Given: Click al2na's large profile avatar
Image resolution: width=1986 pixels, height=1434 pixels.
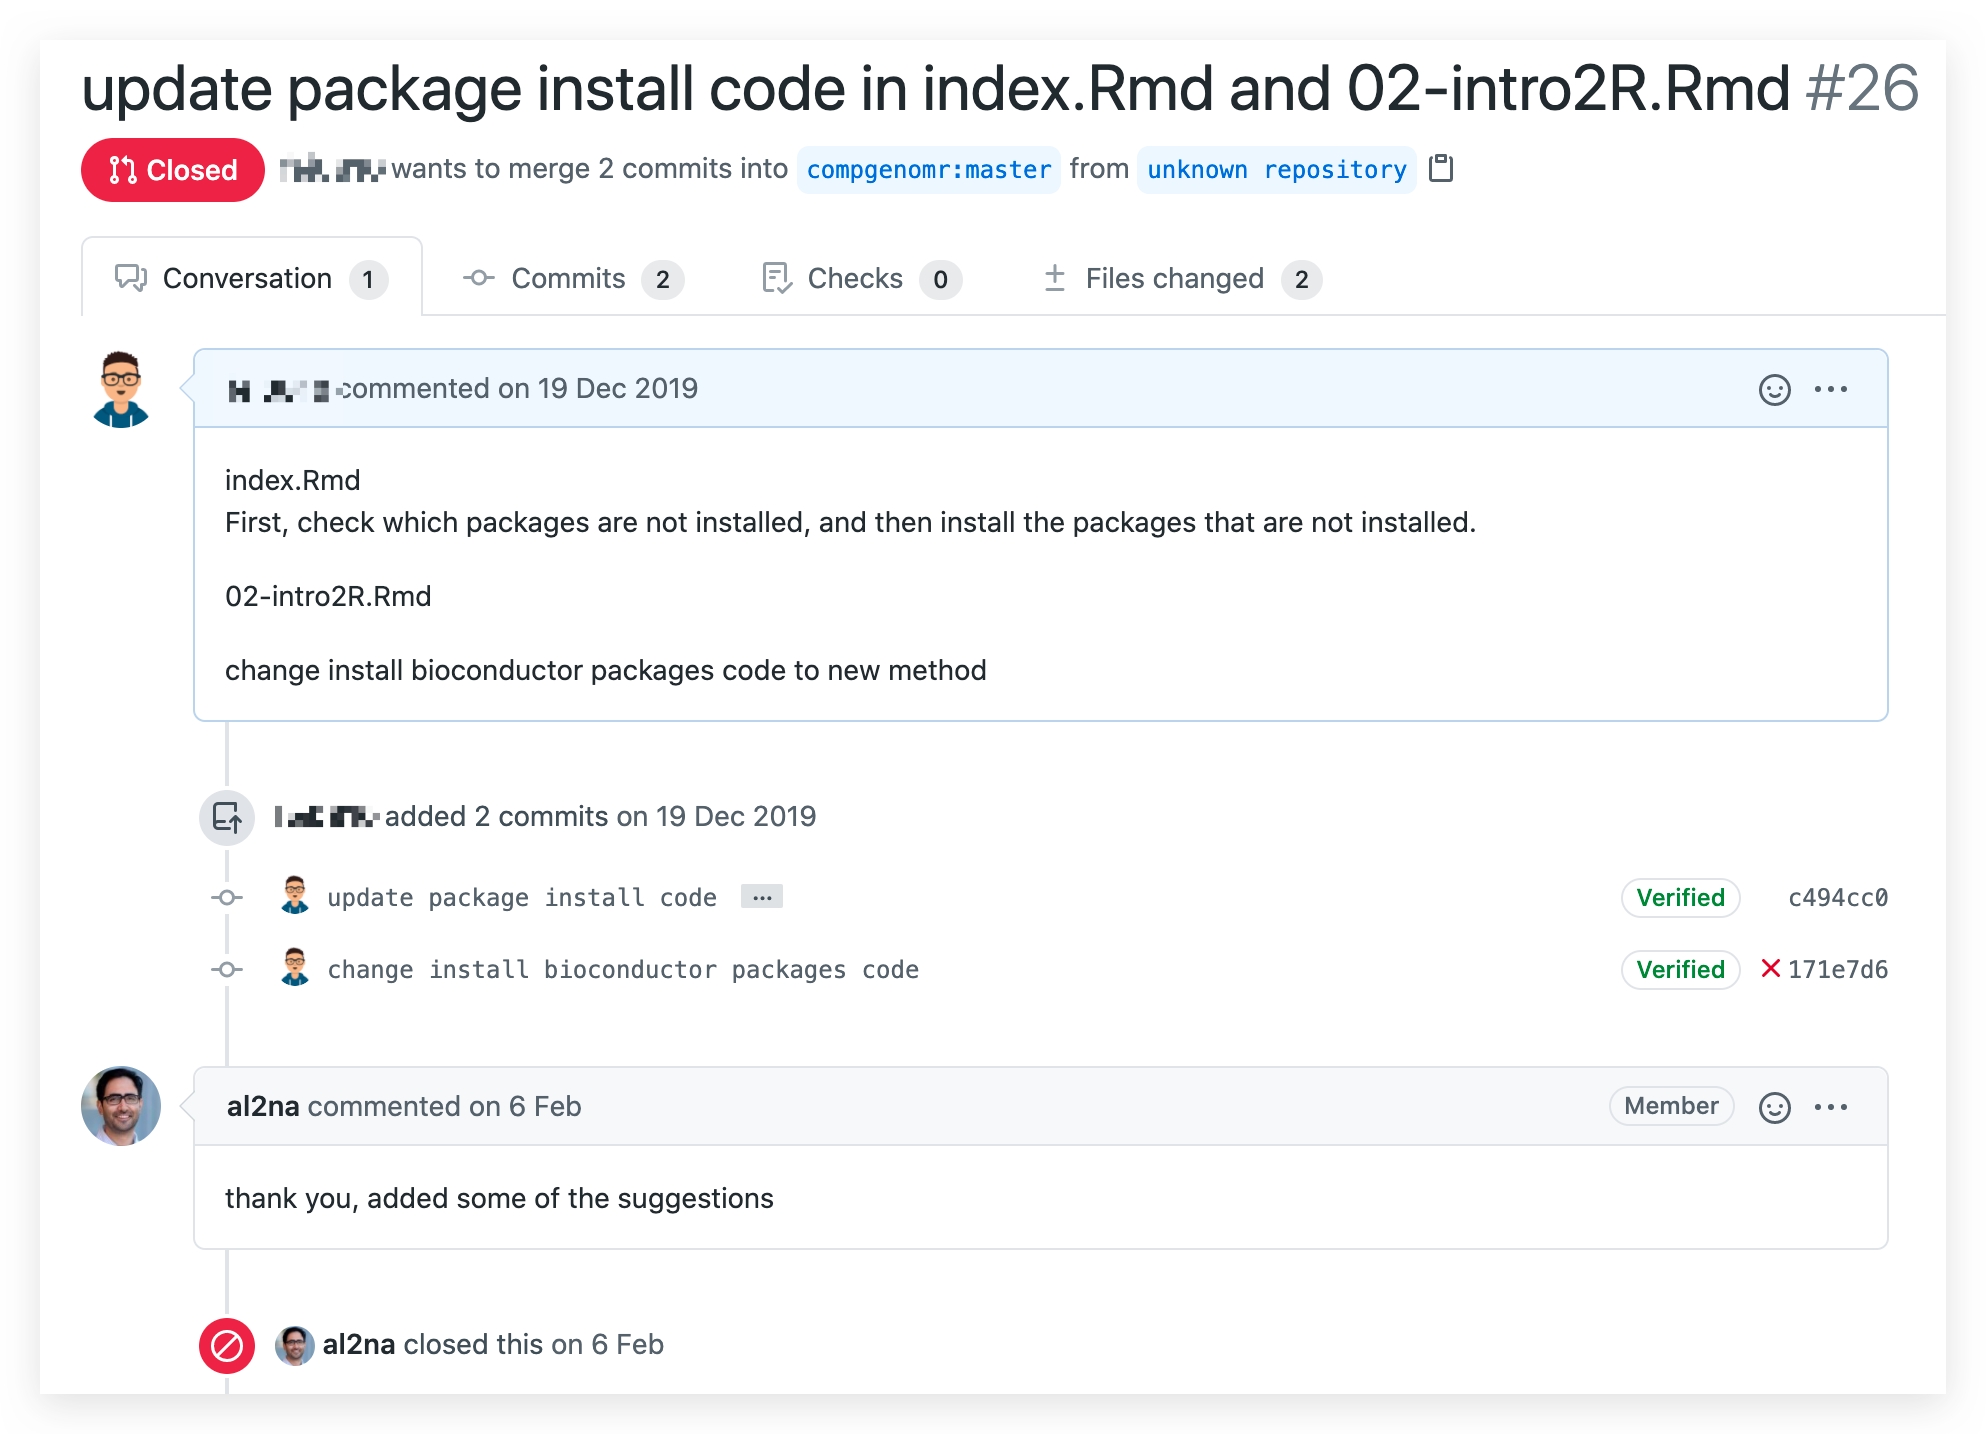Looking at the screenshot, I should click(121, 1105).
